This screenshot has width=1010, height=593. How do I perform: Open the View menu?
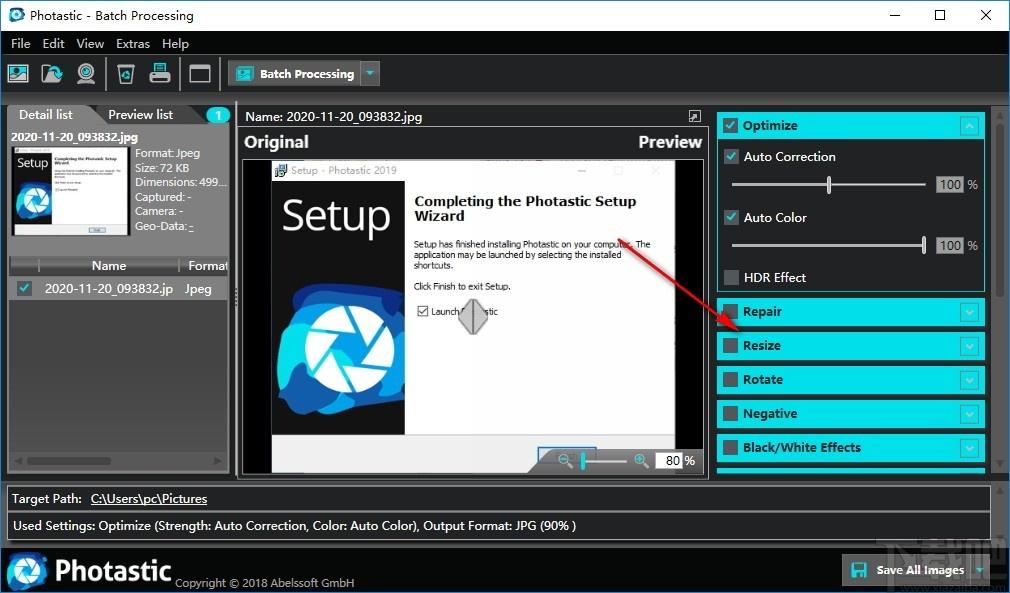tap(90, 44)
